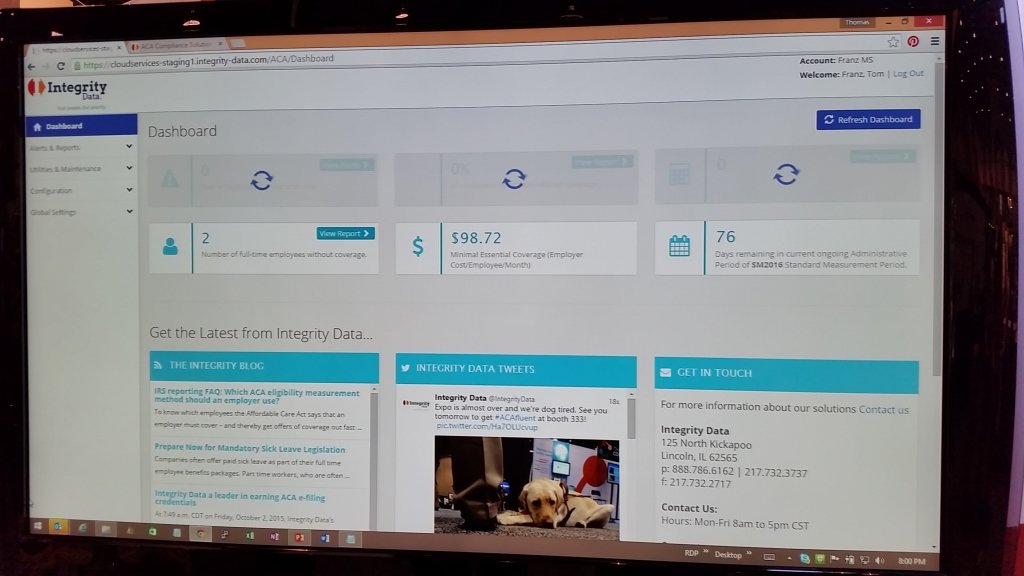Expand Utilities & Maintenance chevron
The width and height of the screenshot is (1024, 576).
pos(129,168)
